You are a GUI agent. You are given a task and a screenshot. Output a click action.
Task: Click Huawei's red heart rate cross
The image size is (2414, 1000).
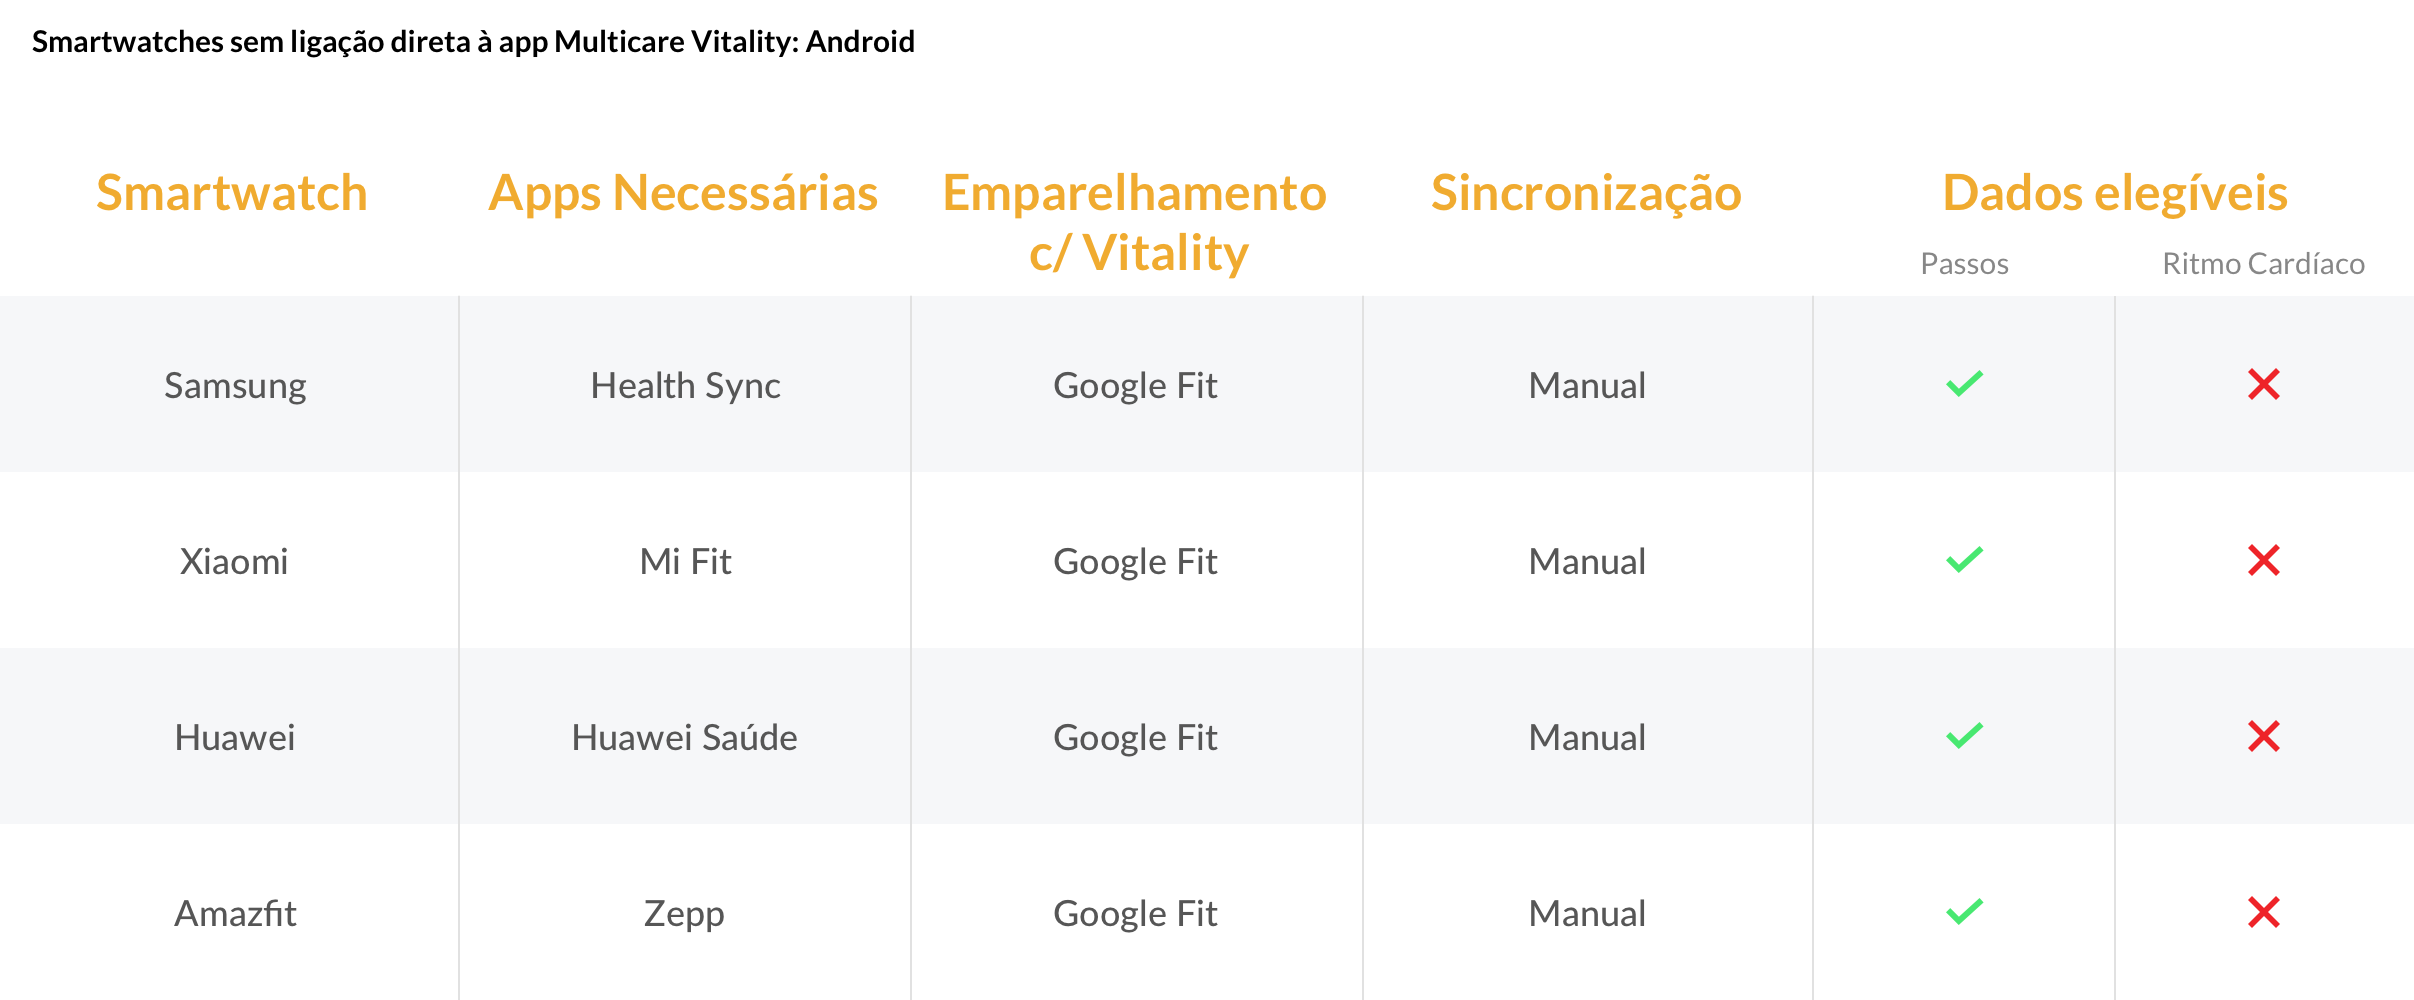click(x=2264, y=736)
